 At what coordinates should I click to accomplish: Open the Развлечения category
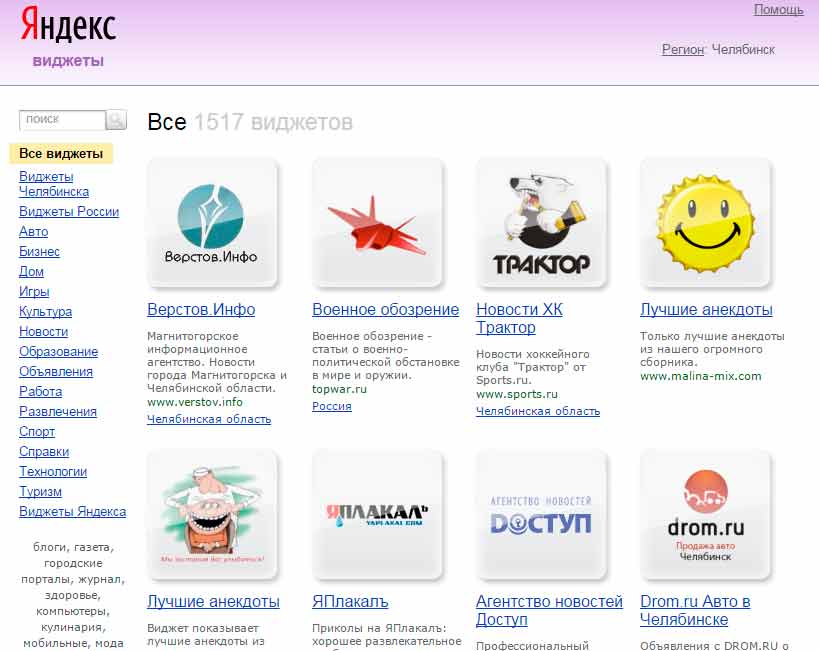pyautogui.click(x=58, y=411)
